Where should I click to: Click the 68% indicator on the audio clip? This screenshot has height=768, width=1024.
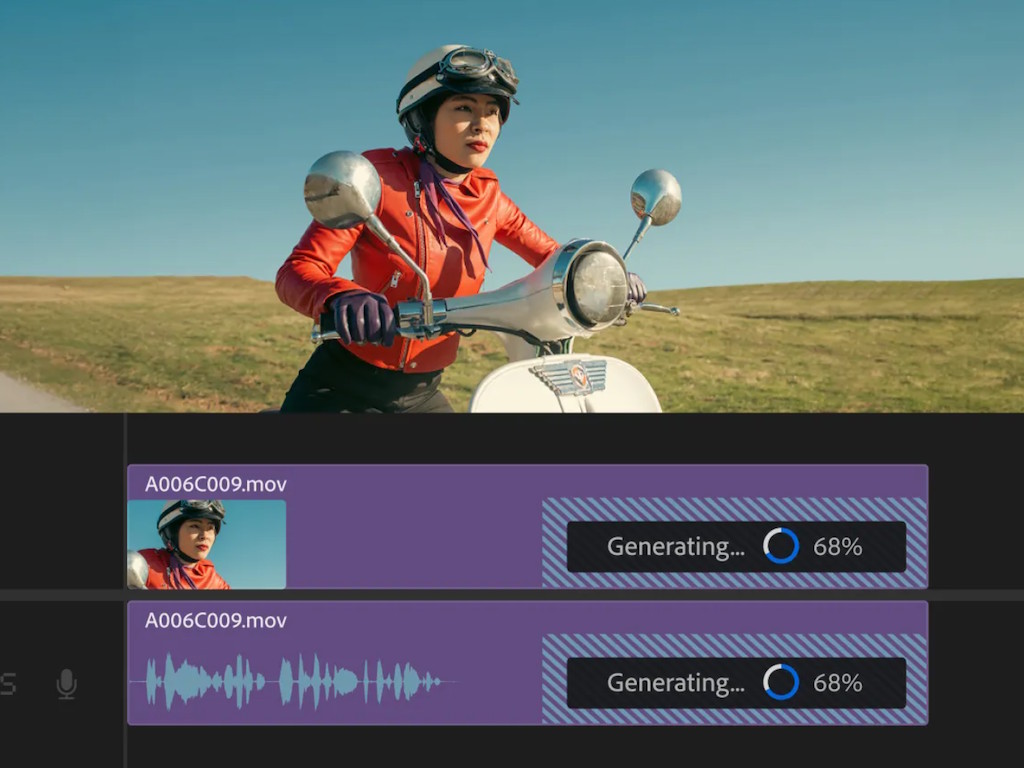pyautogui.click(x=837, y=683)
